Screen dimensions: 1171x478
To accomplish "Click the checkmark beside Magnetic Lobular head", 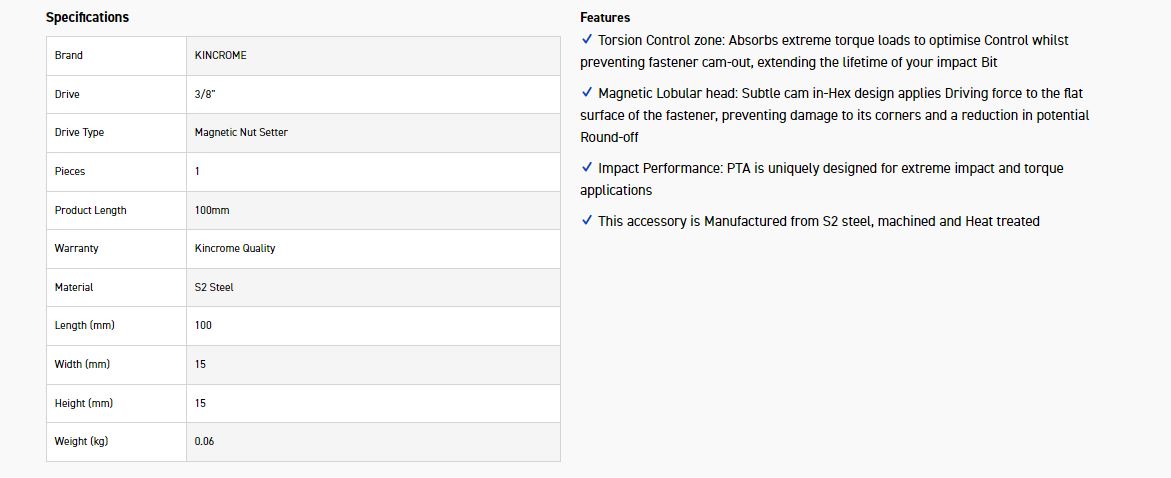I will coord(586,93).
